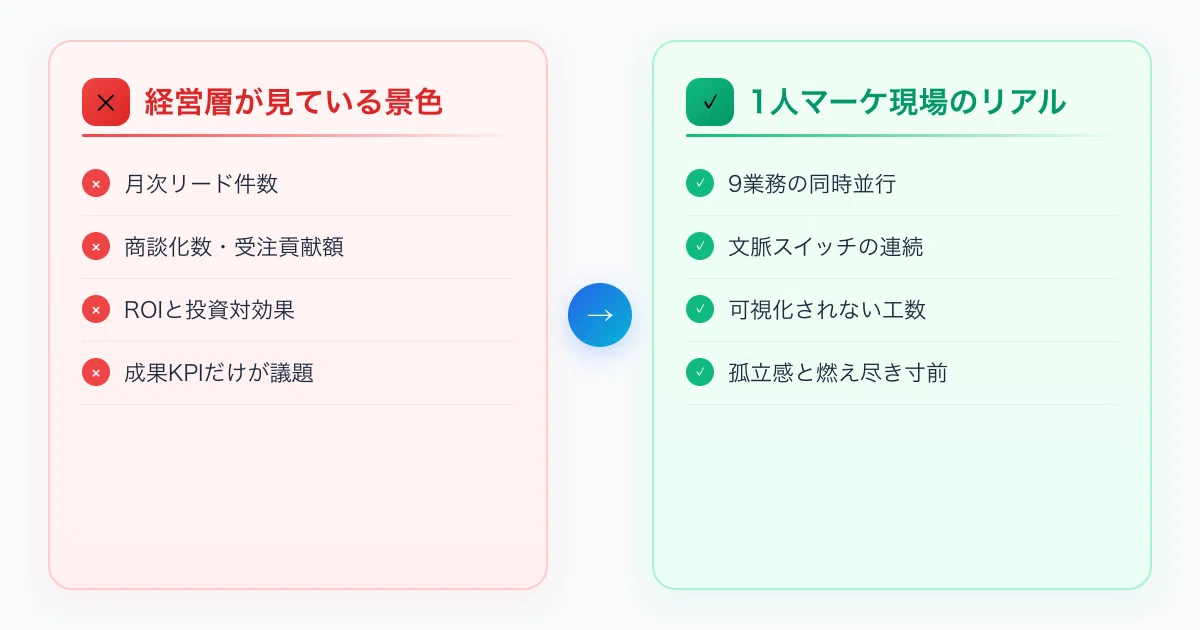Click the large green checkmark icon beside 1人マーケ現場のリアル
The image size is (1200, 630).
[710, 102]
